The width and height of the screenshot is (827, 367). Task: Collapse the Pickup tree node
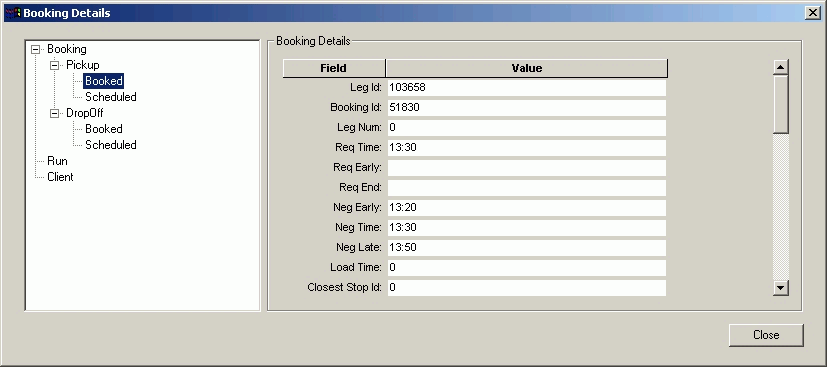(x=54, y=65)
